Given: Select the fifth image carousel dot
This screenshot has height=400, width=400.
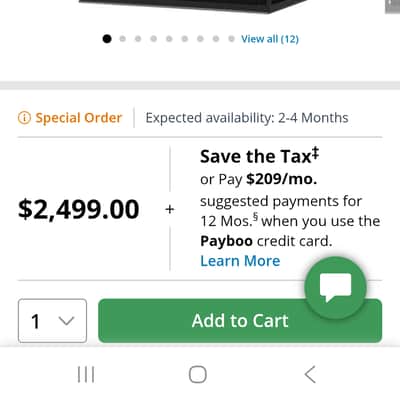Looking at the screenshot, I should pyautogui.click(x=169, y=39).
